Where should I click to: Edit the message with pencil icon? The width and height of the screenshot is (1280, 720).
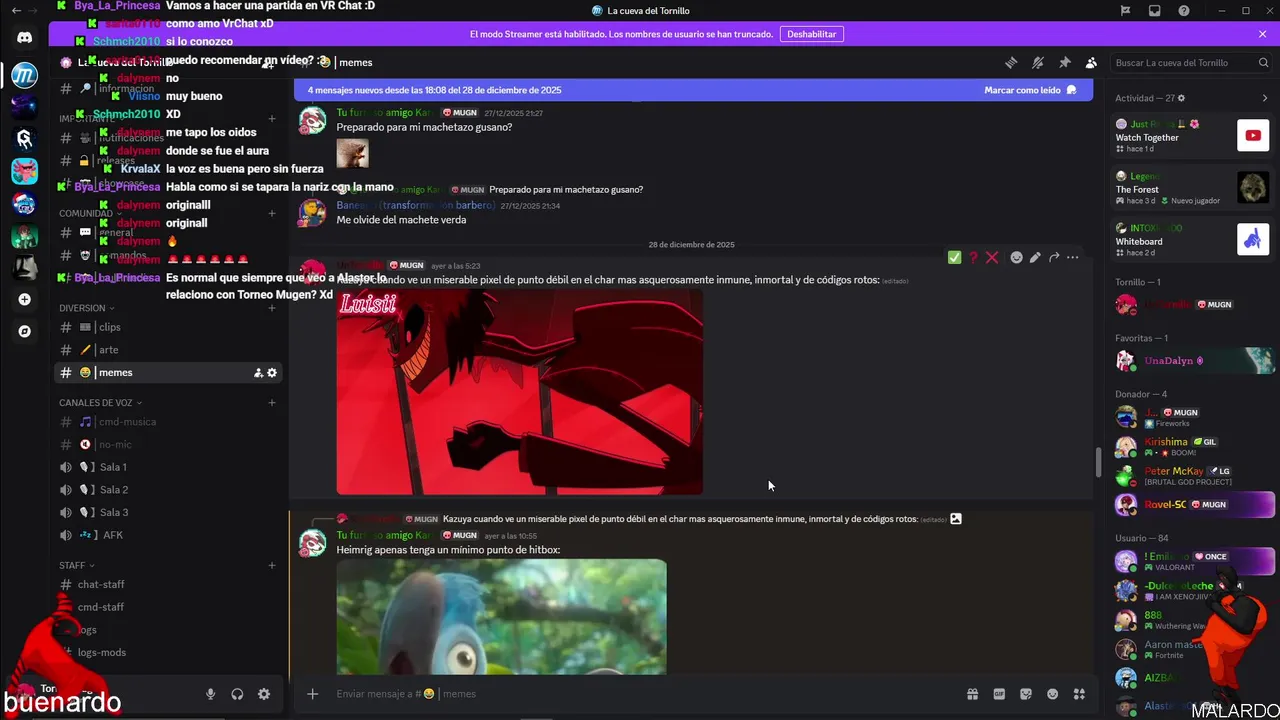pos(1035,257)
